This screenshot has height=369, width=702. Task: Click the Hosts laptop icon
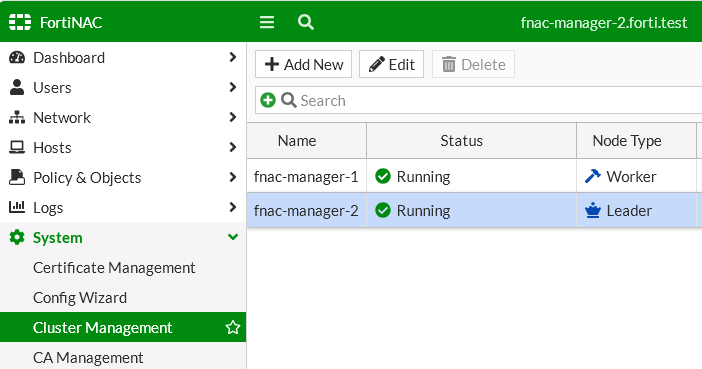(17, 147)
